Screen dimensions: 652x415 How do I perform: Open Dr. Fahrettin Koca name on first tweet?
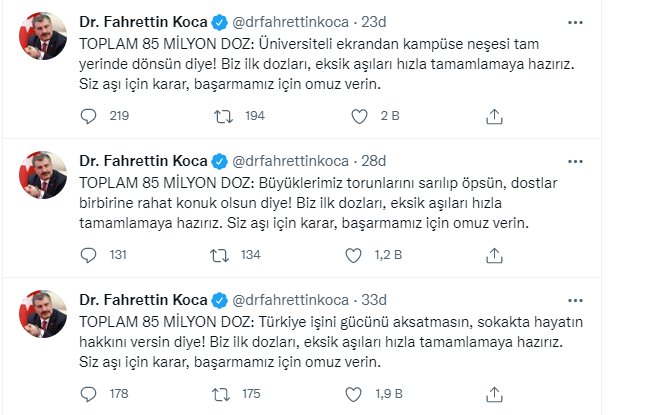[143, 22]
